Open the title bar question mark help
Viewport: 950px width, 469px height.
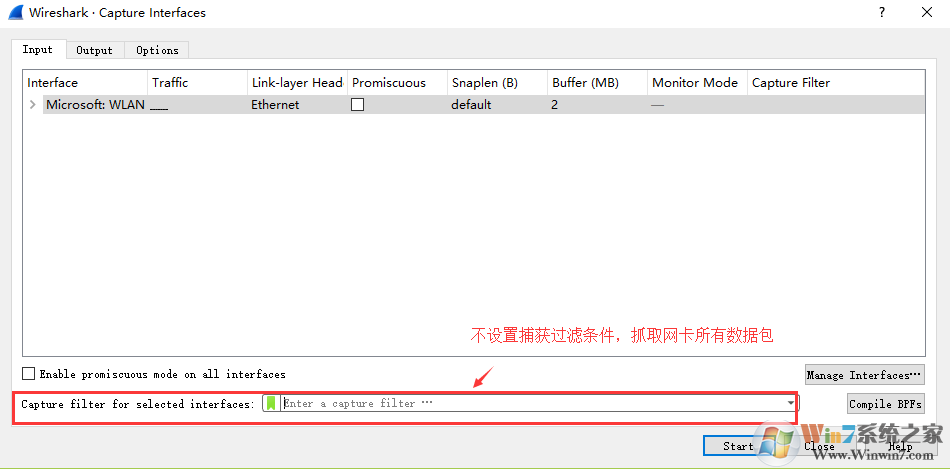coord(882,12)
